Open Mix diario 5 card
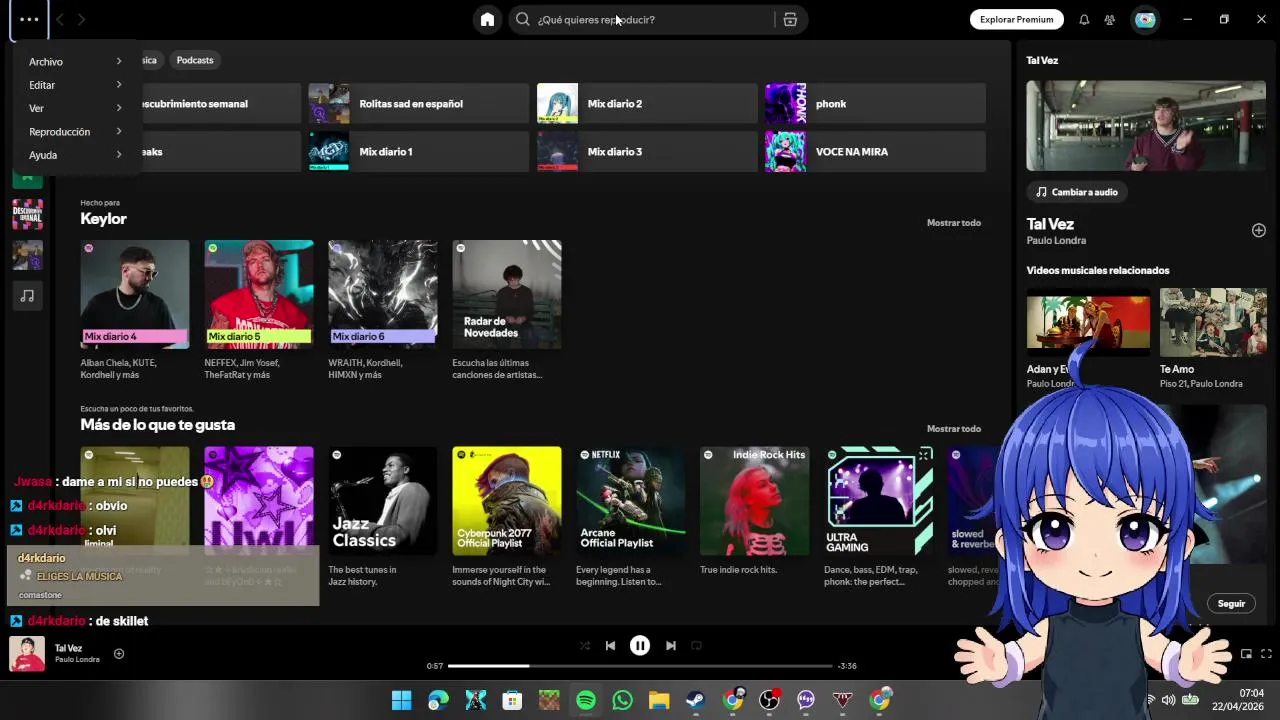1280x720 pixels. pyautogui.click(x=259, y=310)
